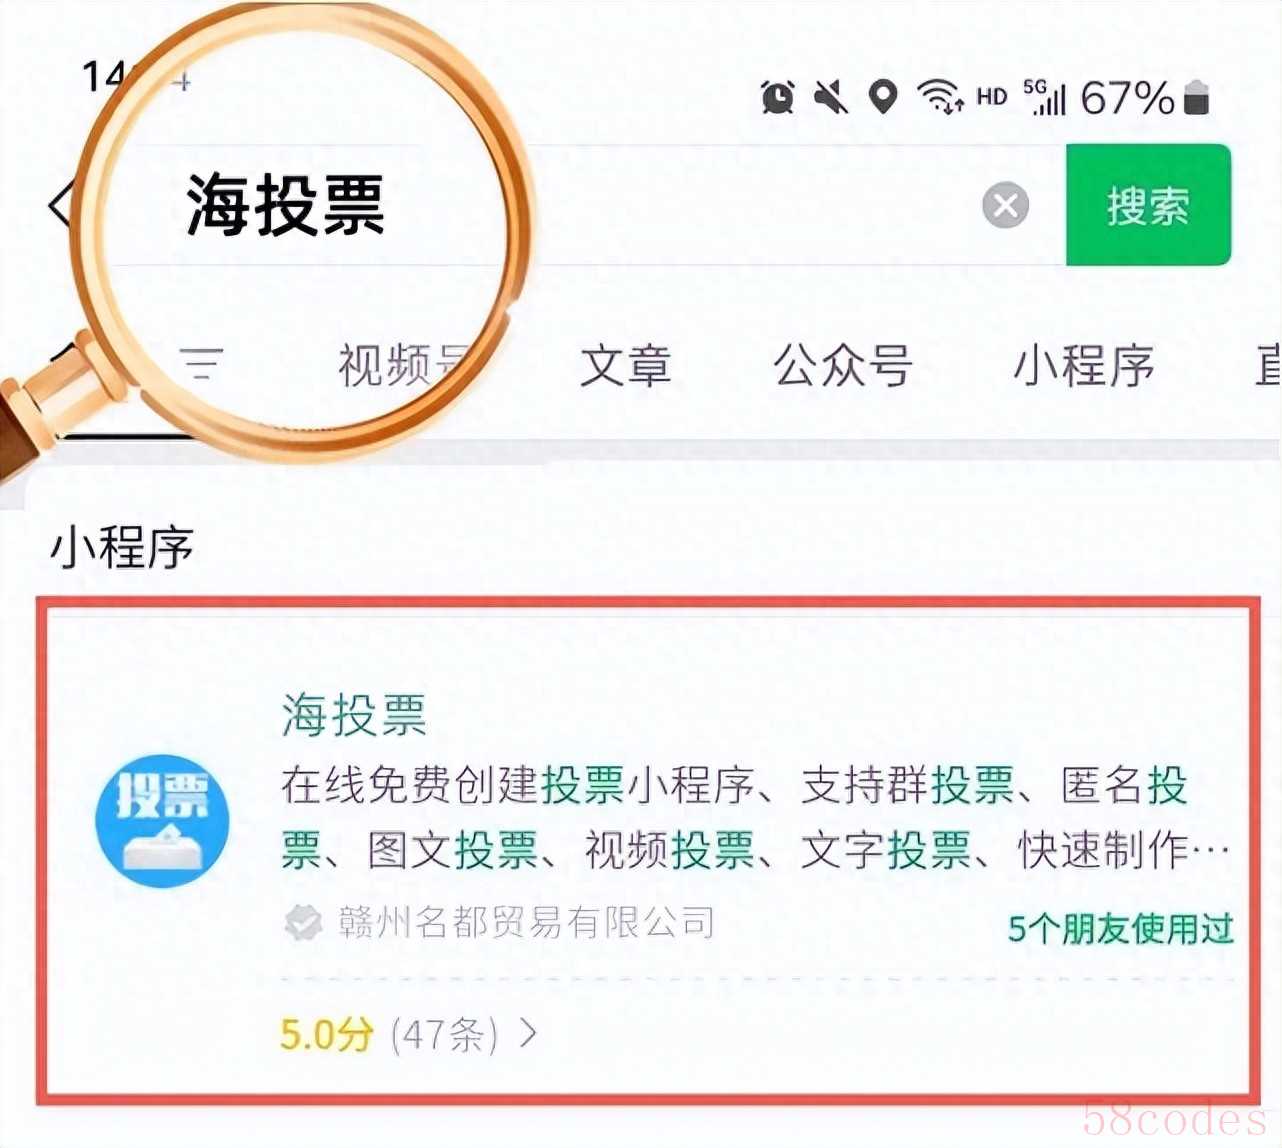Switch to the 文章 tab
This screenshot has width=1282, height=1148.
tap(626, 365)
